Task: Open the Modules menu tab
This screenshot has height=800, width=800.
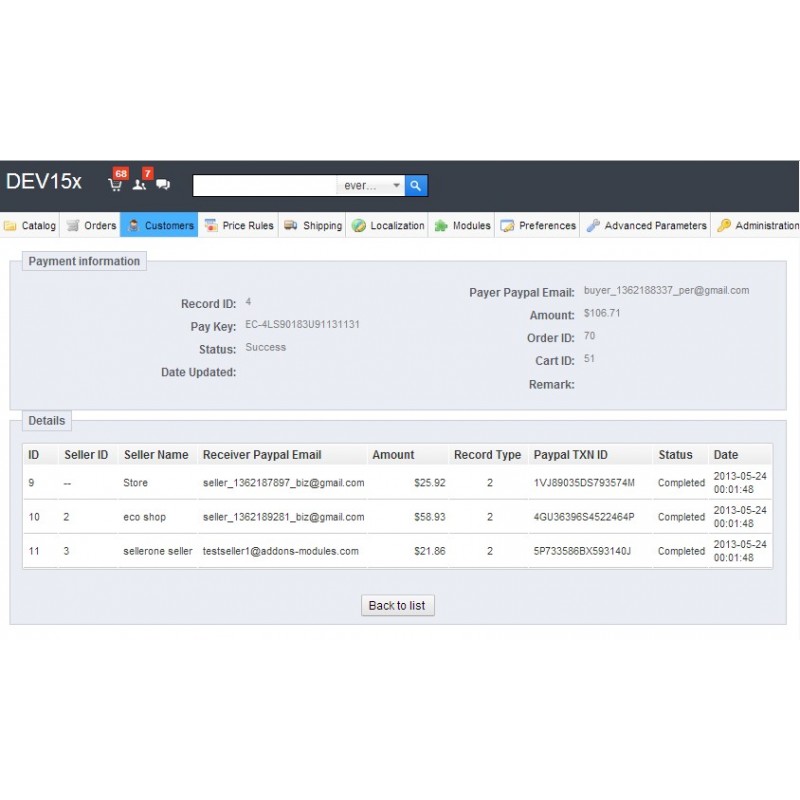Action: 461,225
